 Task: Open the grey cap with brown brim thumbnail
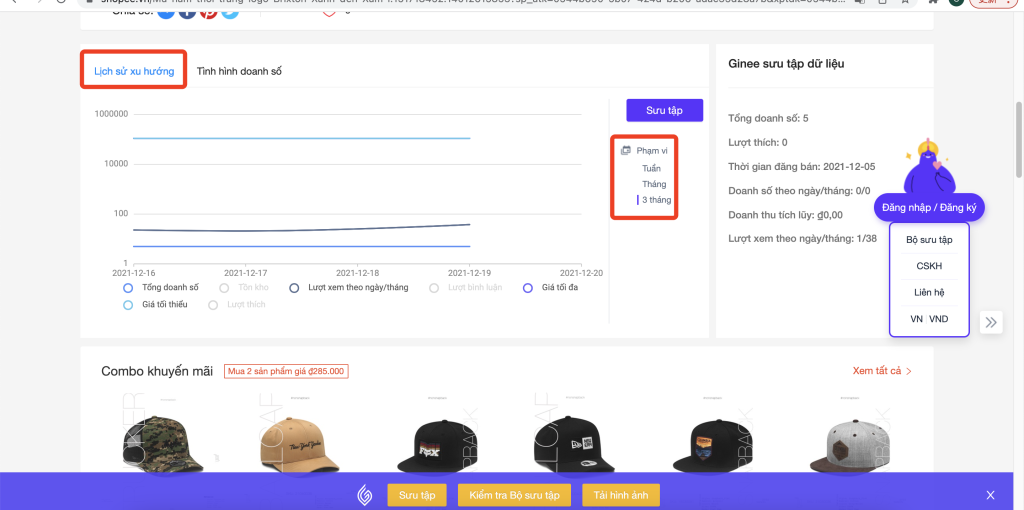point(852,436)
